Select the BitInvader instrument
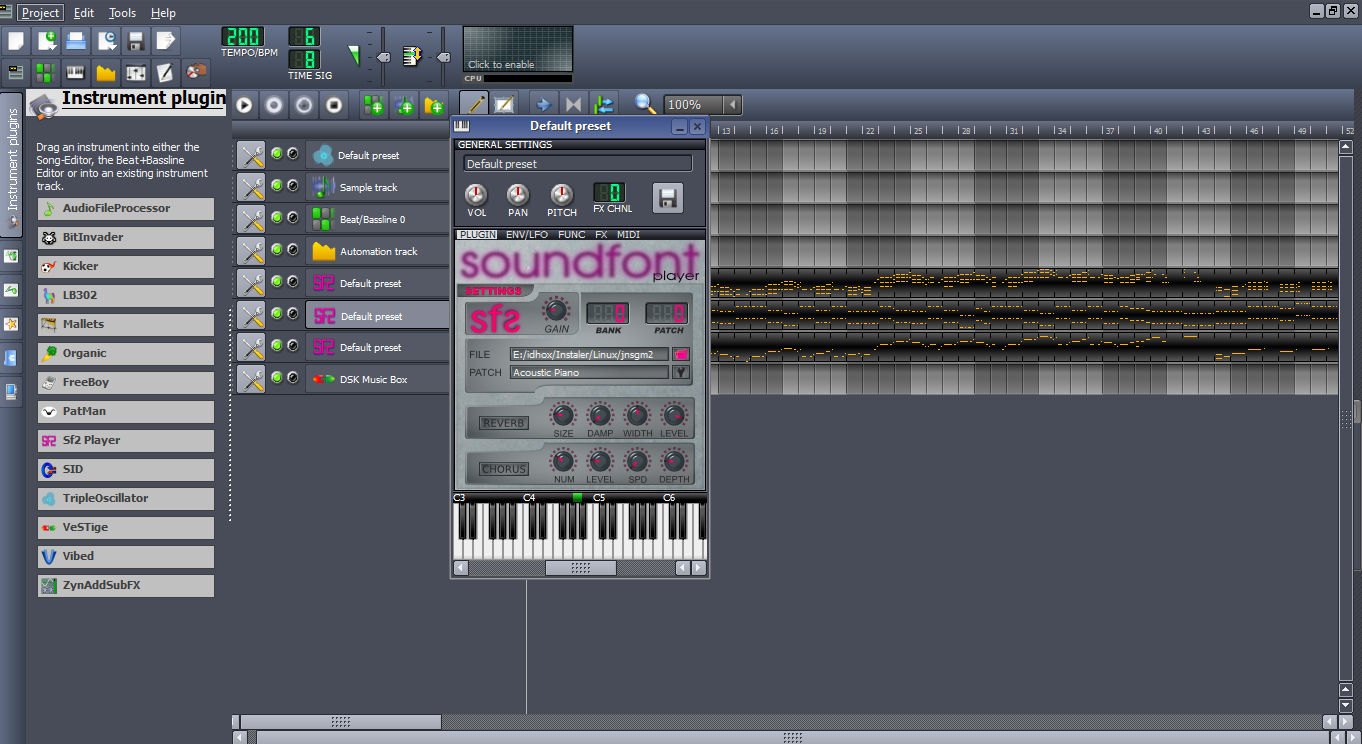The height and width of the screenshot is (744, 1362). click(126, 238)
